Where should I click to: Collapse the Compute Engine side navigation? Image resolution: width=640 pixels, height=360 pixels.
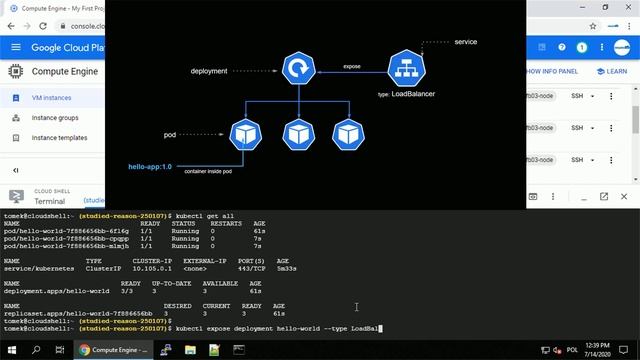16,170
